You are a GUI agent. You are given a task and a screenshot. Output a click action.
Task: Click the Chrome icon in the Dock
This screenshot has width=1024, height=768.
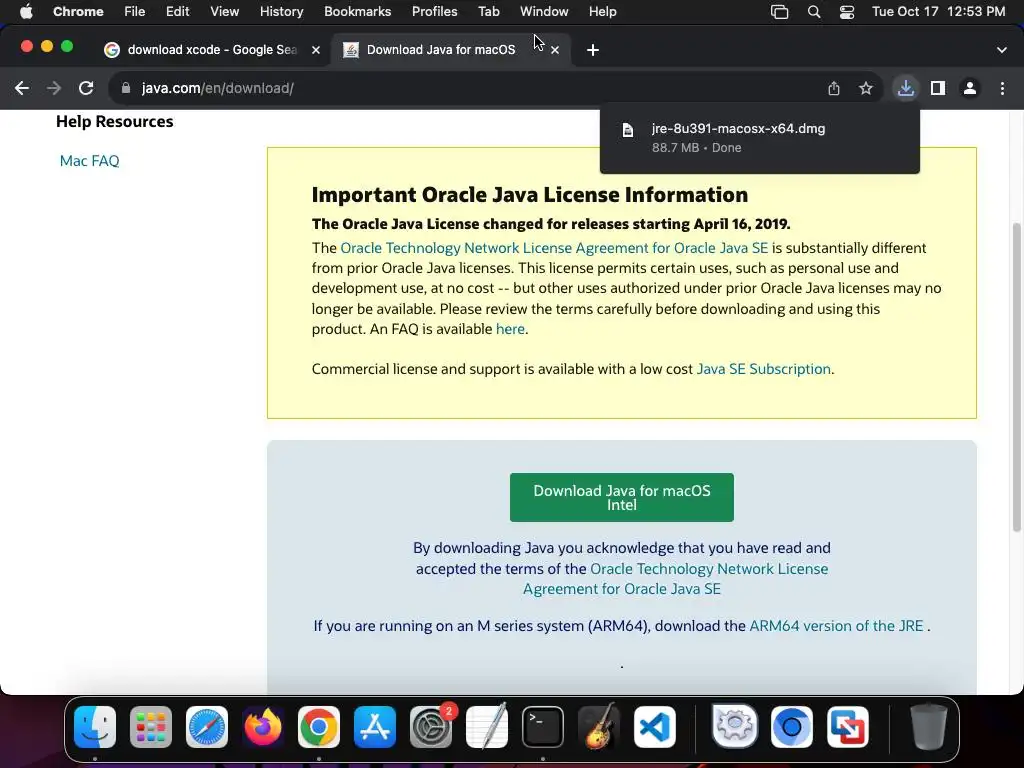pyautogui.click(x=319, y=727)
